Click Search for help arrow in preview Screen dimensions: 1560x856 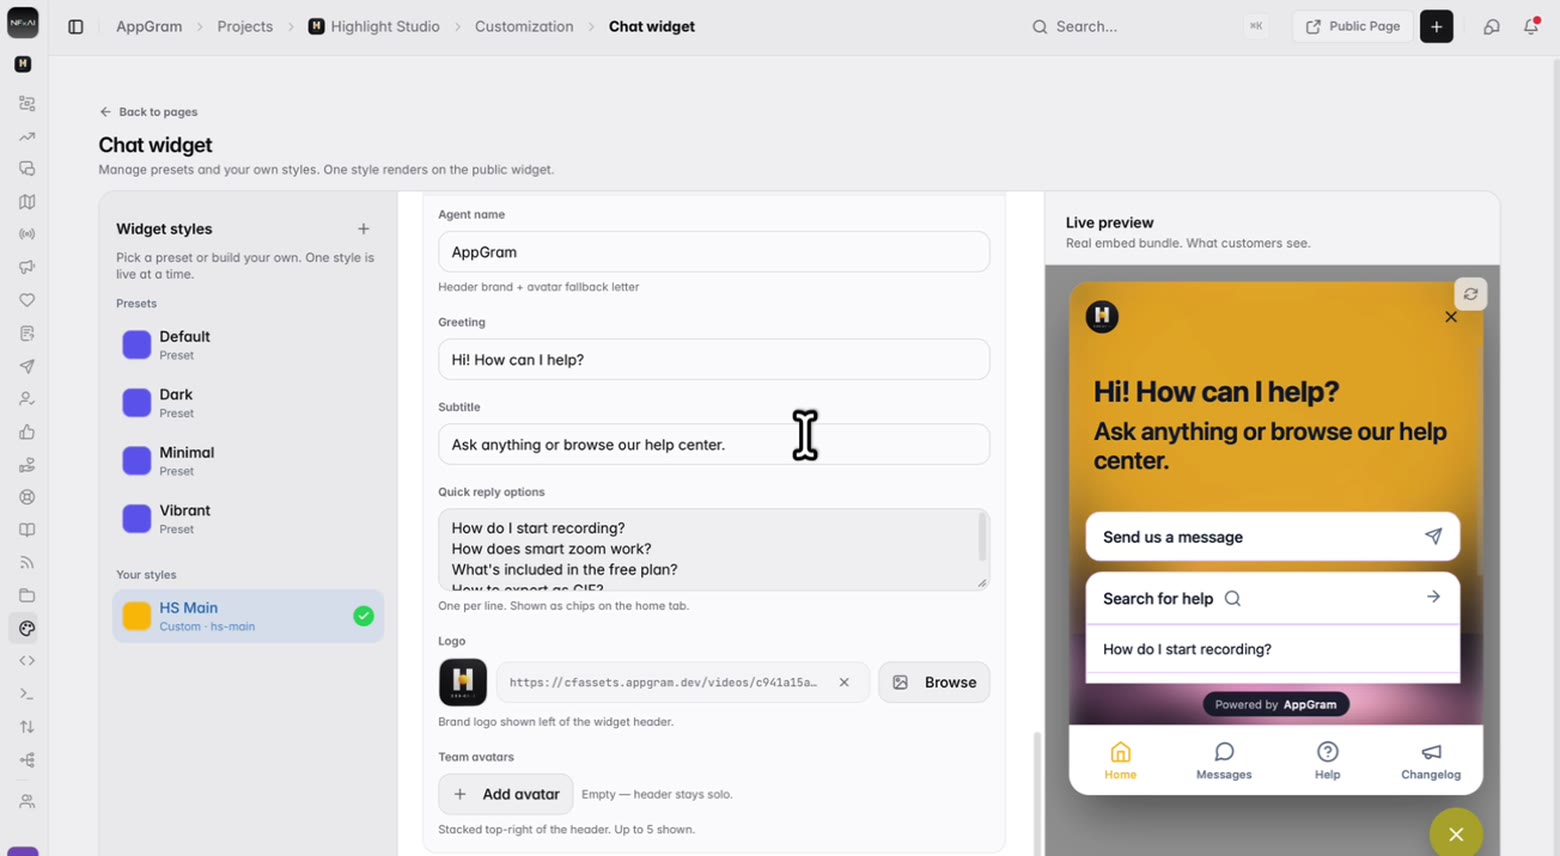1433,597
